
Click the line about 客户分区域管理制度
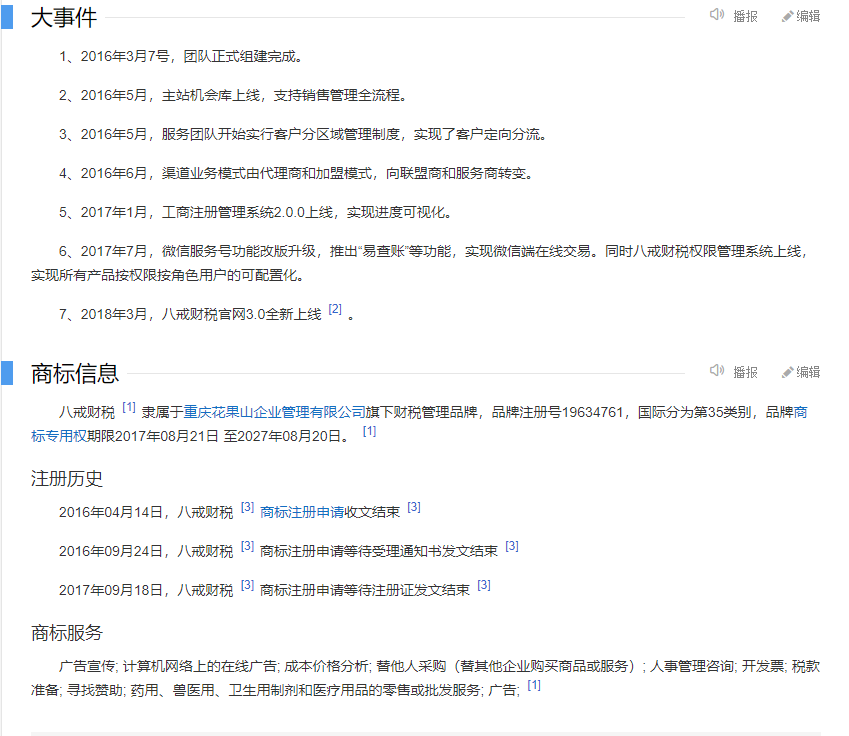click(x=303, y=134)
